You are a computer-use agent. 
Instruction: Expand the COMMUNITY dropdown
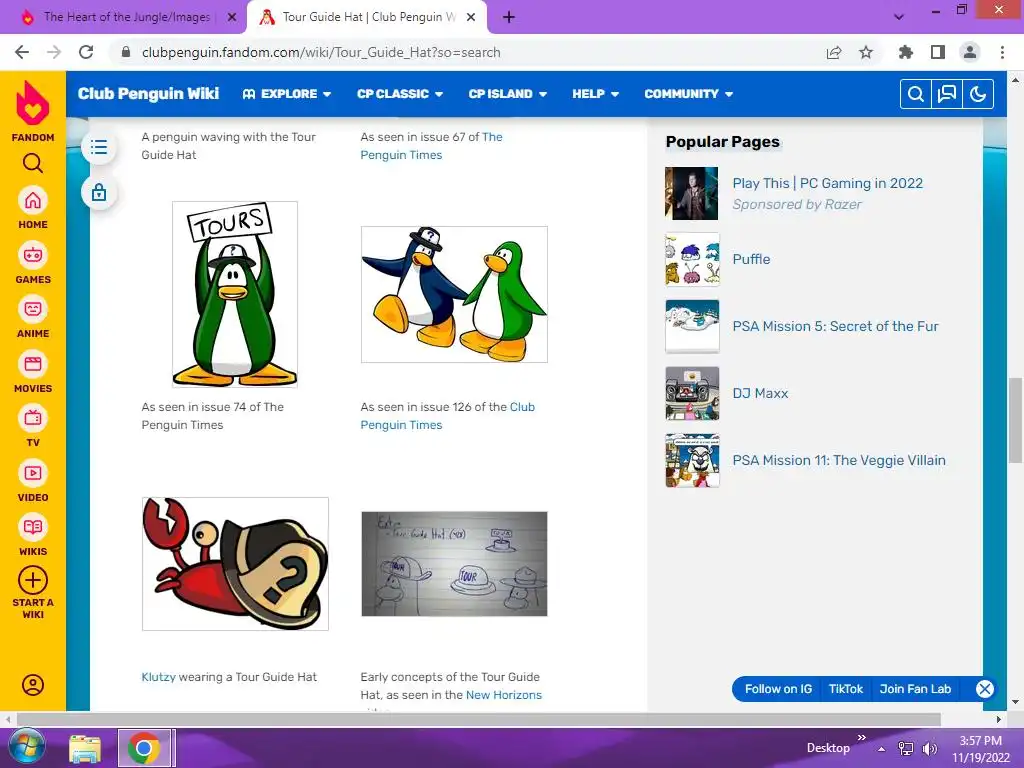pyautogui.click(x=688, y=94)
